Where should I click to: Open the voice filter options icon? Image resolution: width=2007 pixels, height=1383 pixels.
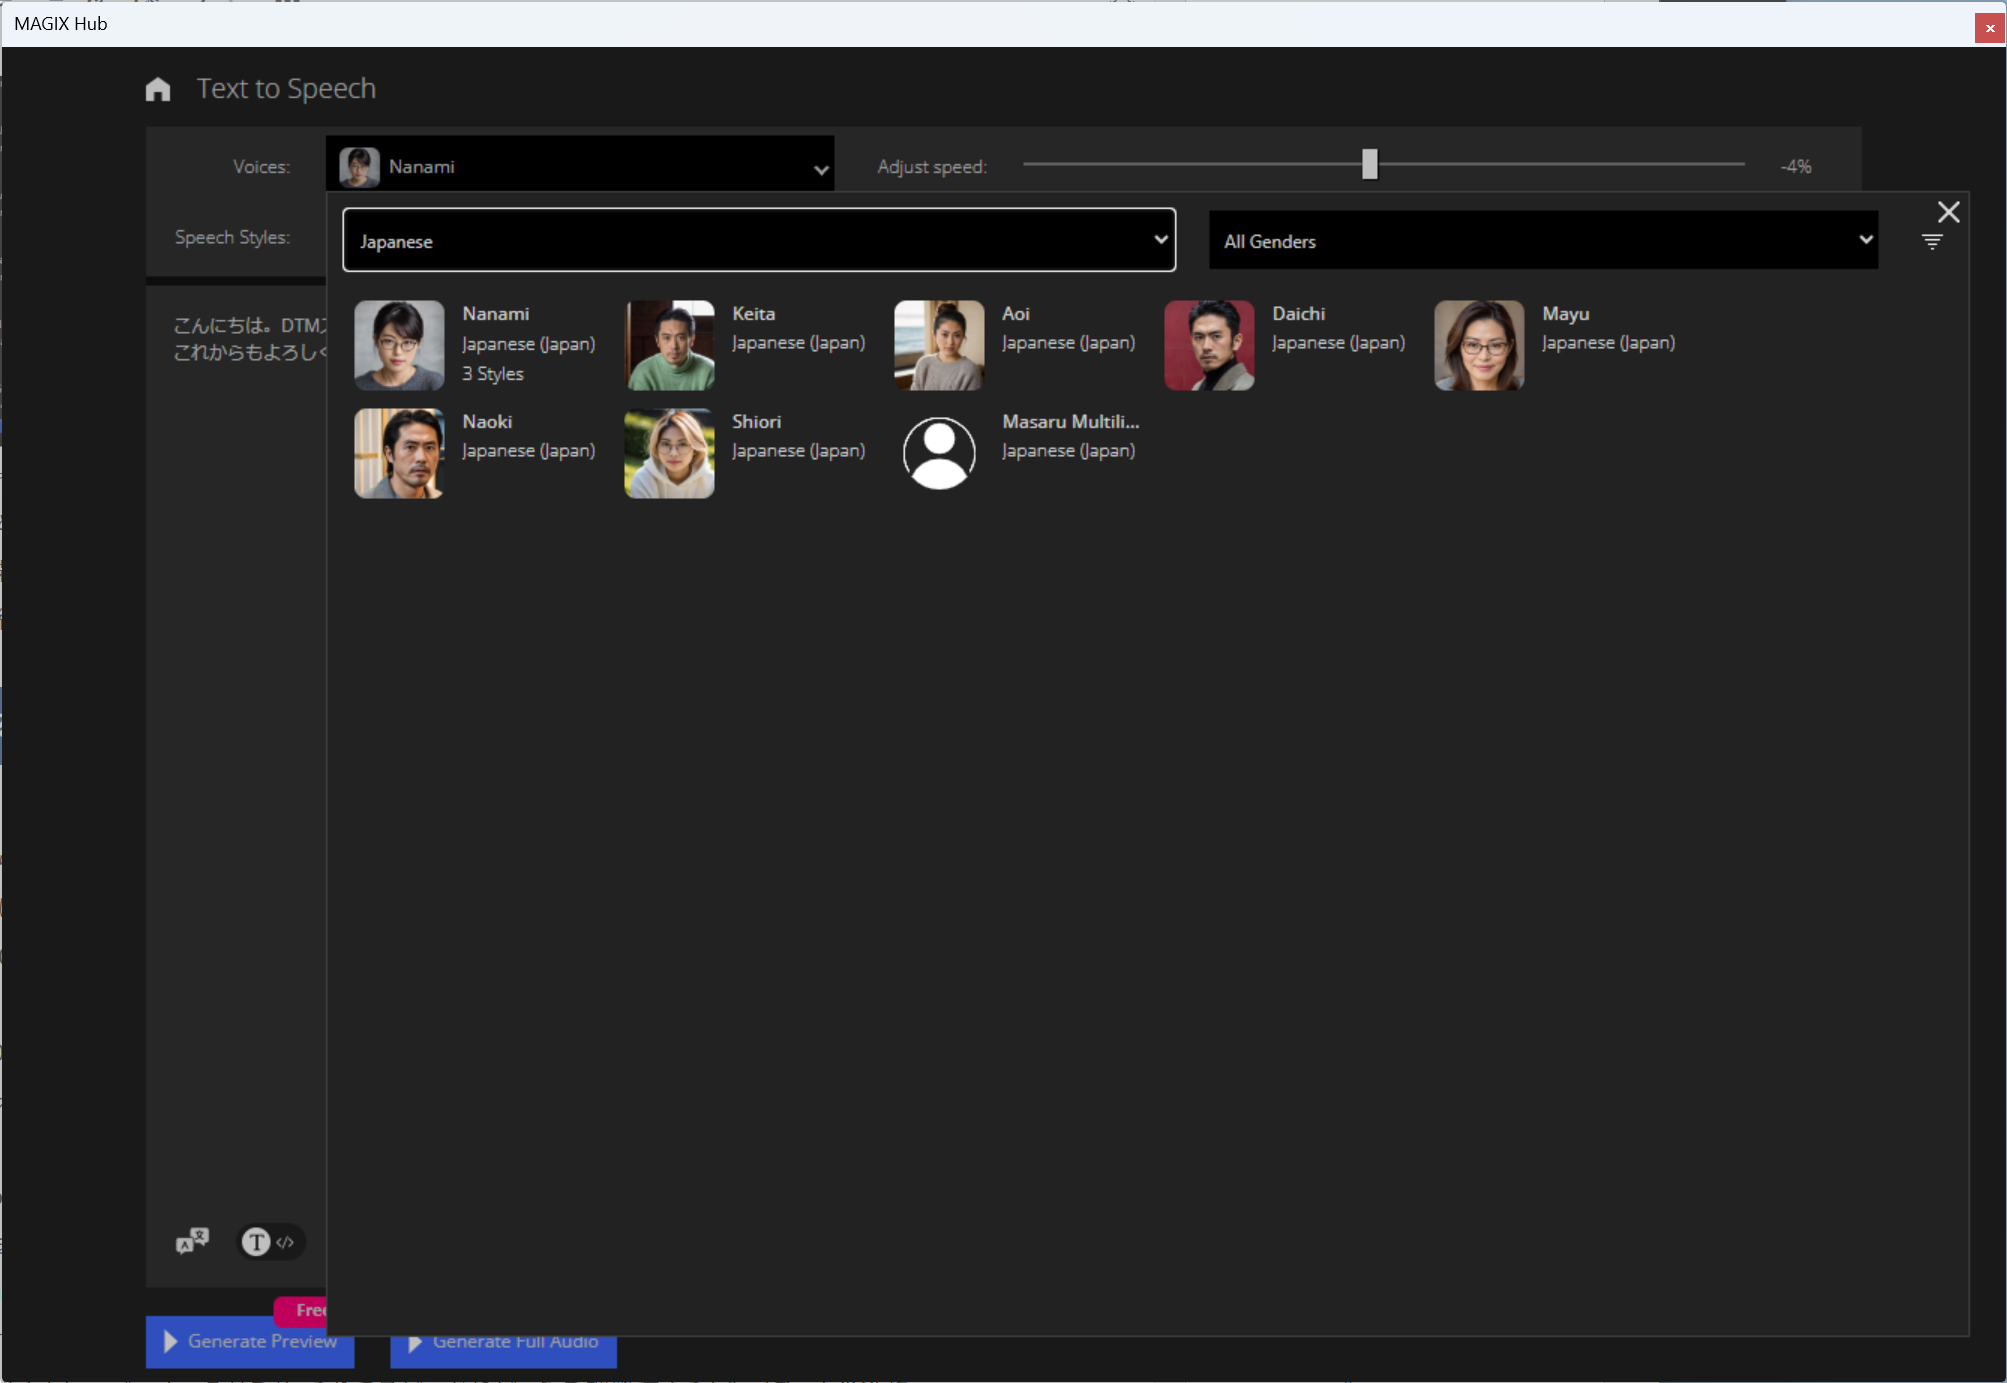[1932, 242]
